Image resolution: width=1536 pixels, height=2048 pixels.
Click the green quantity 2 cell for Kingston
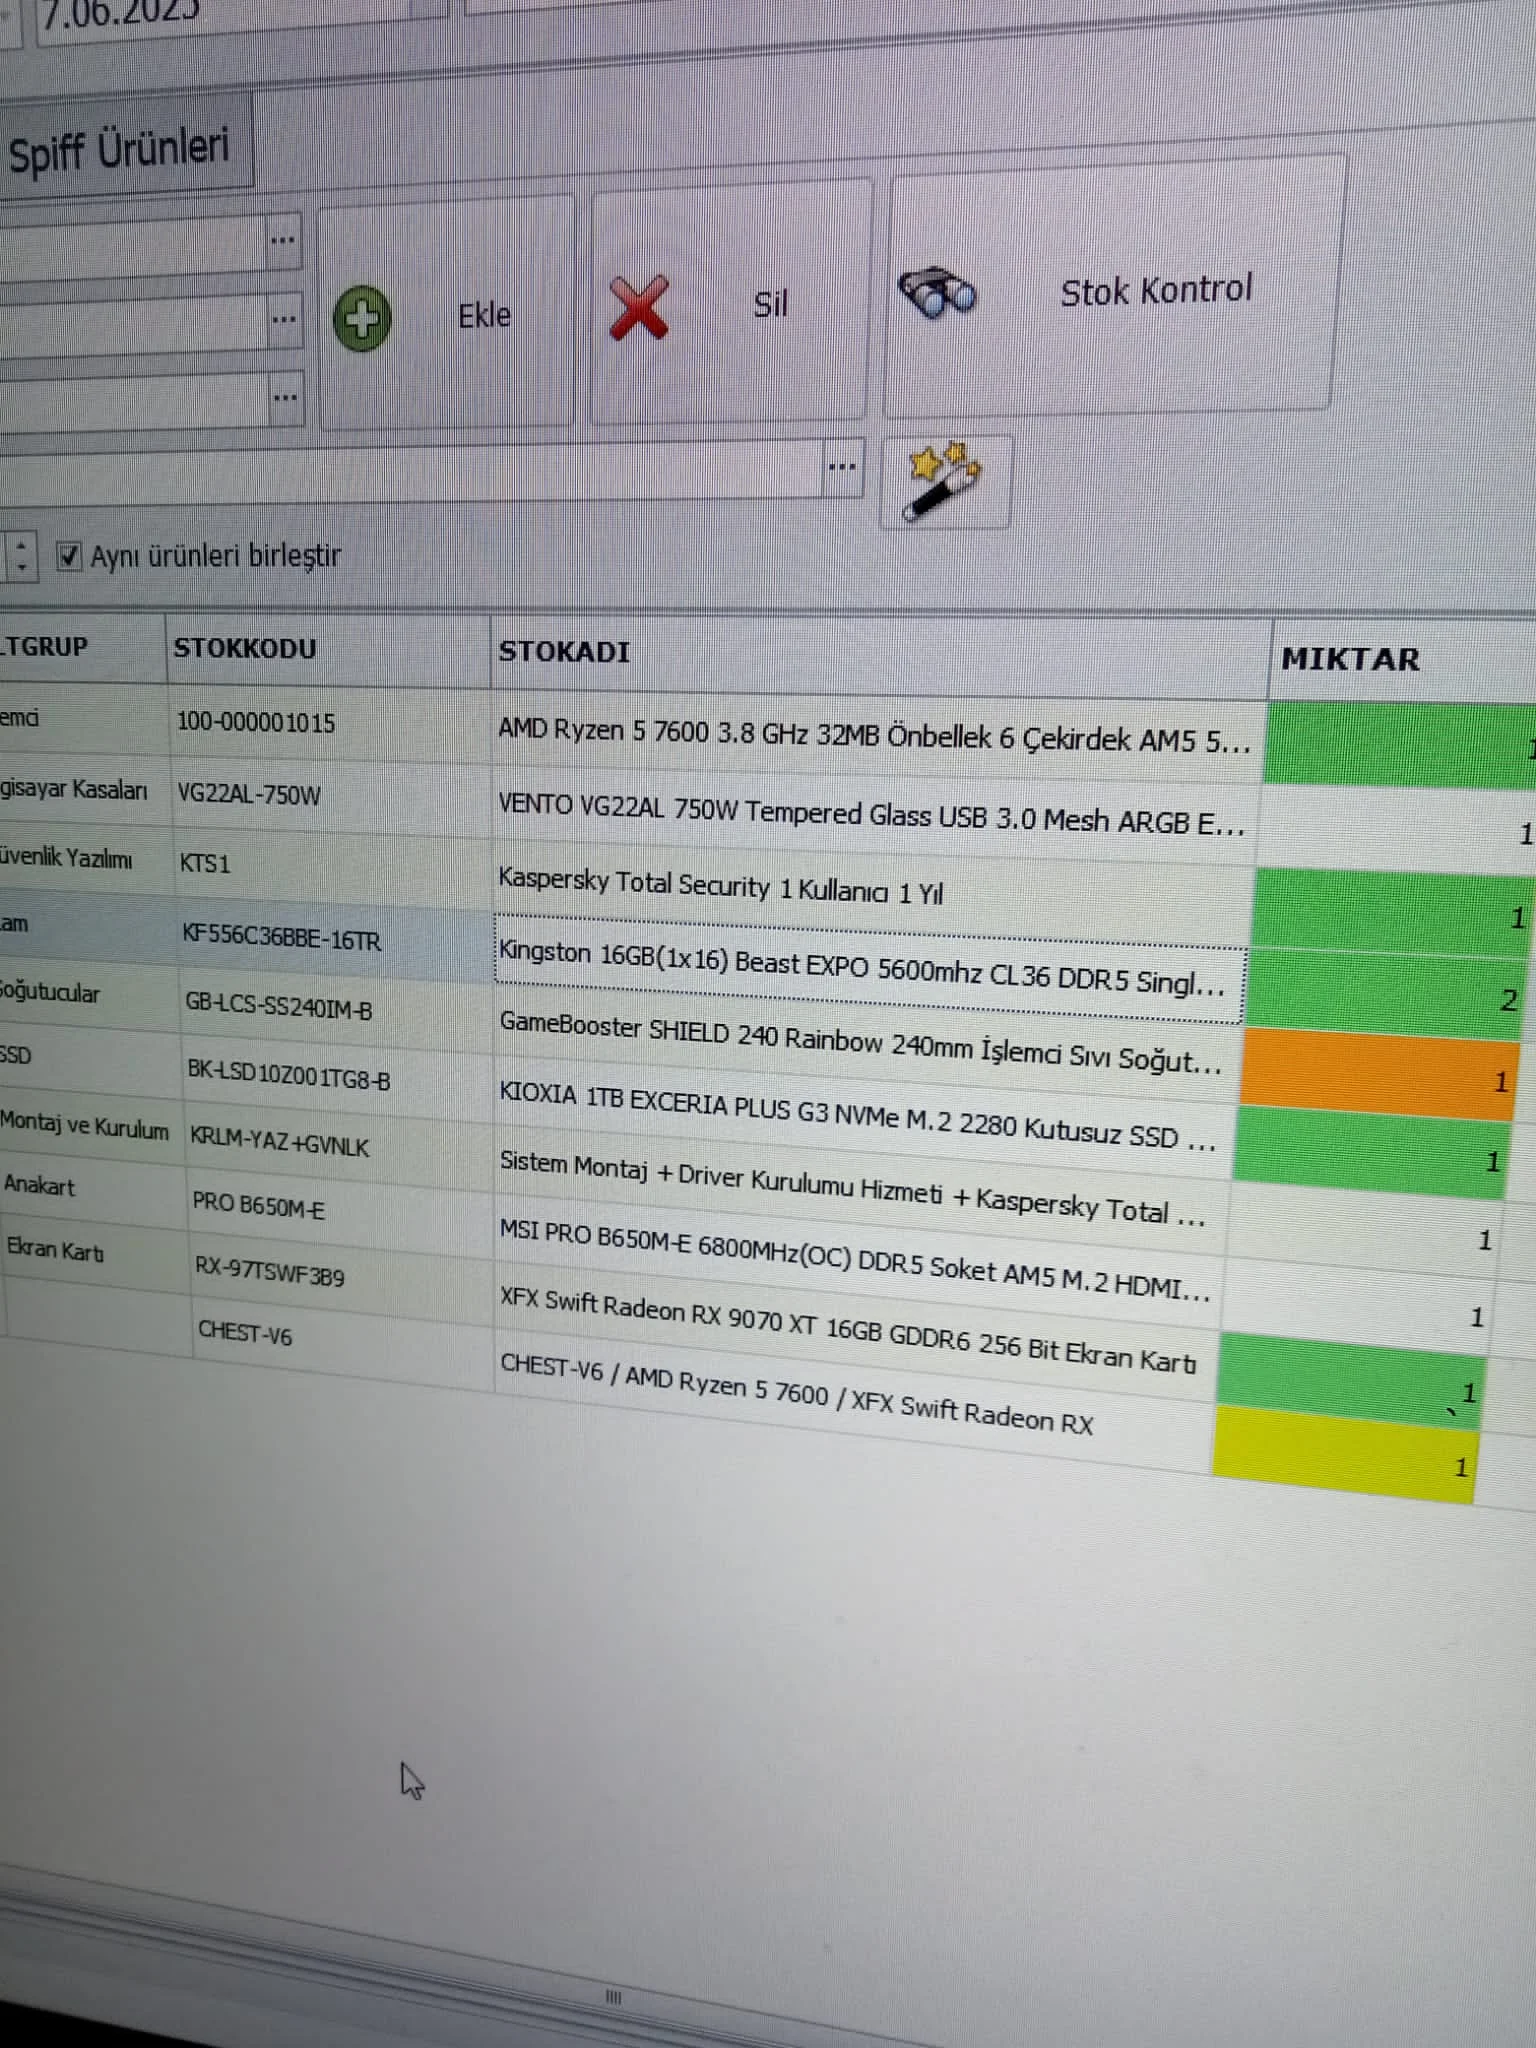(x=1388, y=994)
